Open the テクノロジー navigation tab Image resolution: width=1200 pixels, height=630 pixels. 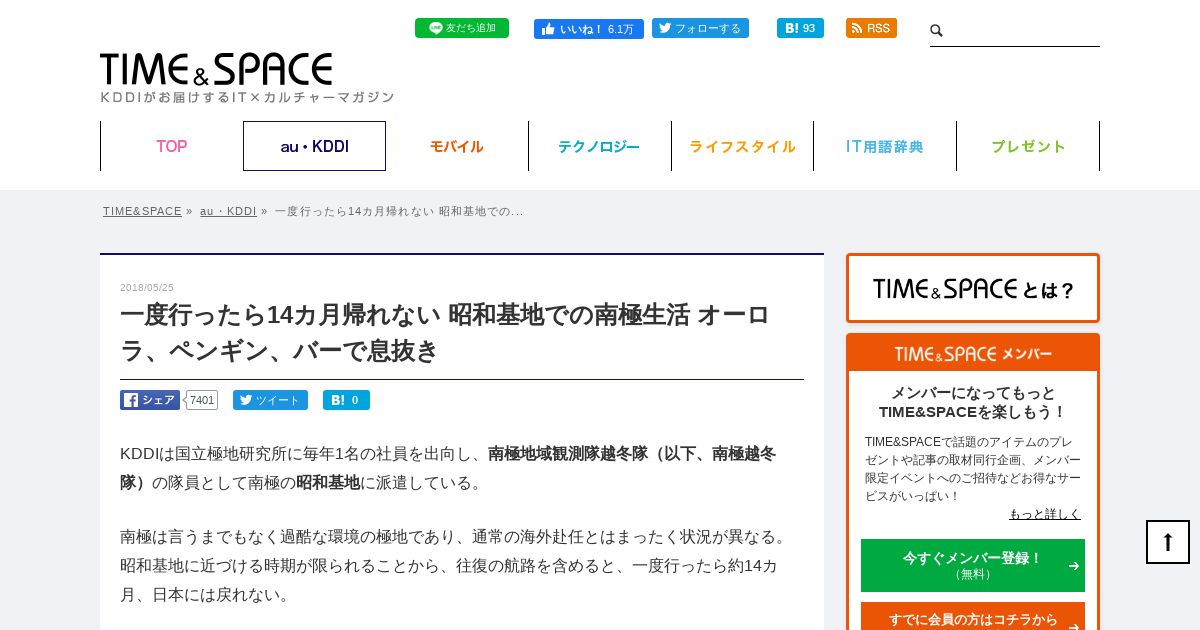pos(599,146)
